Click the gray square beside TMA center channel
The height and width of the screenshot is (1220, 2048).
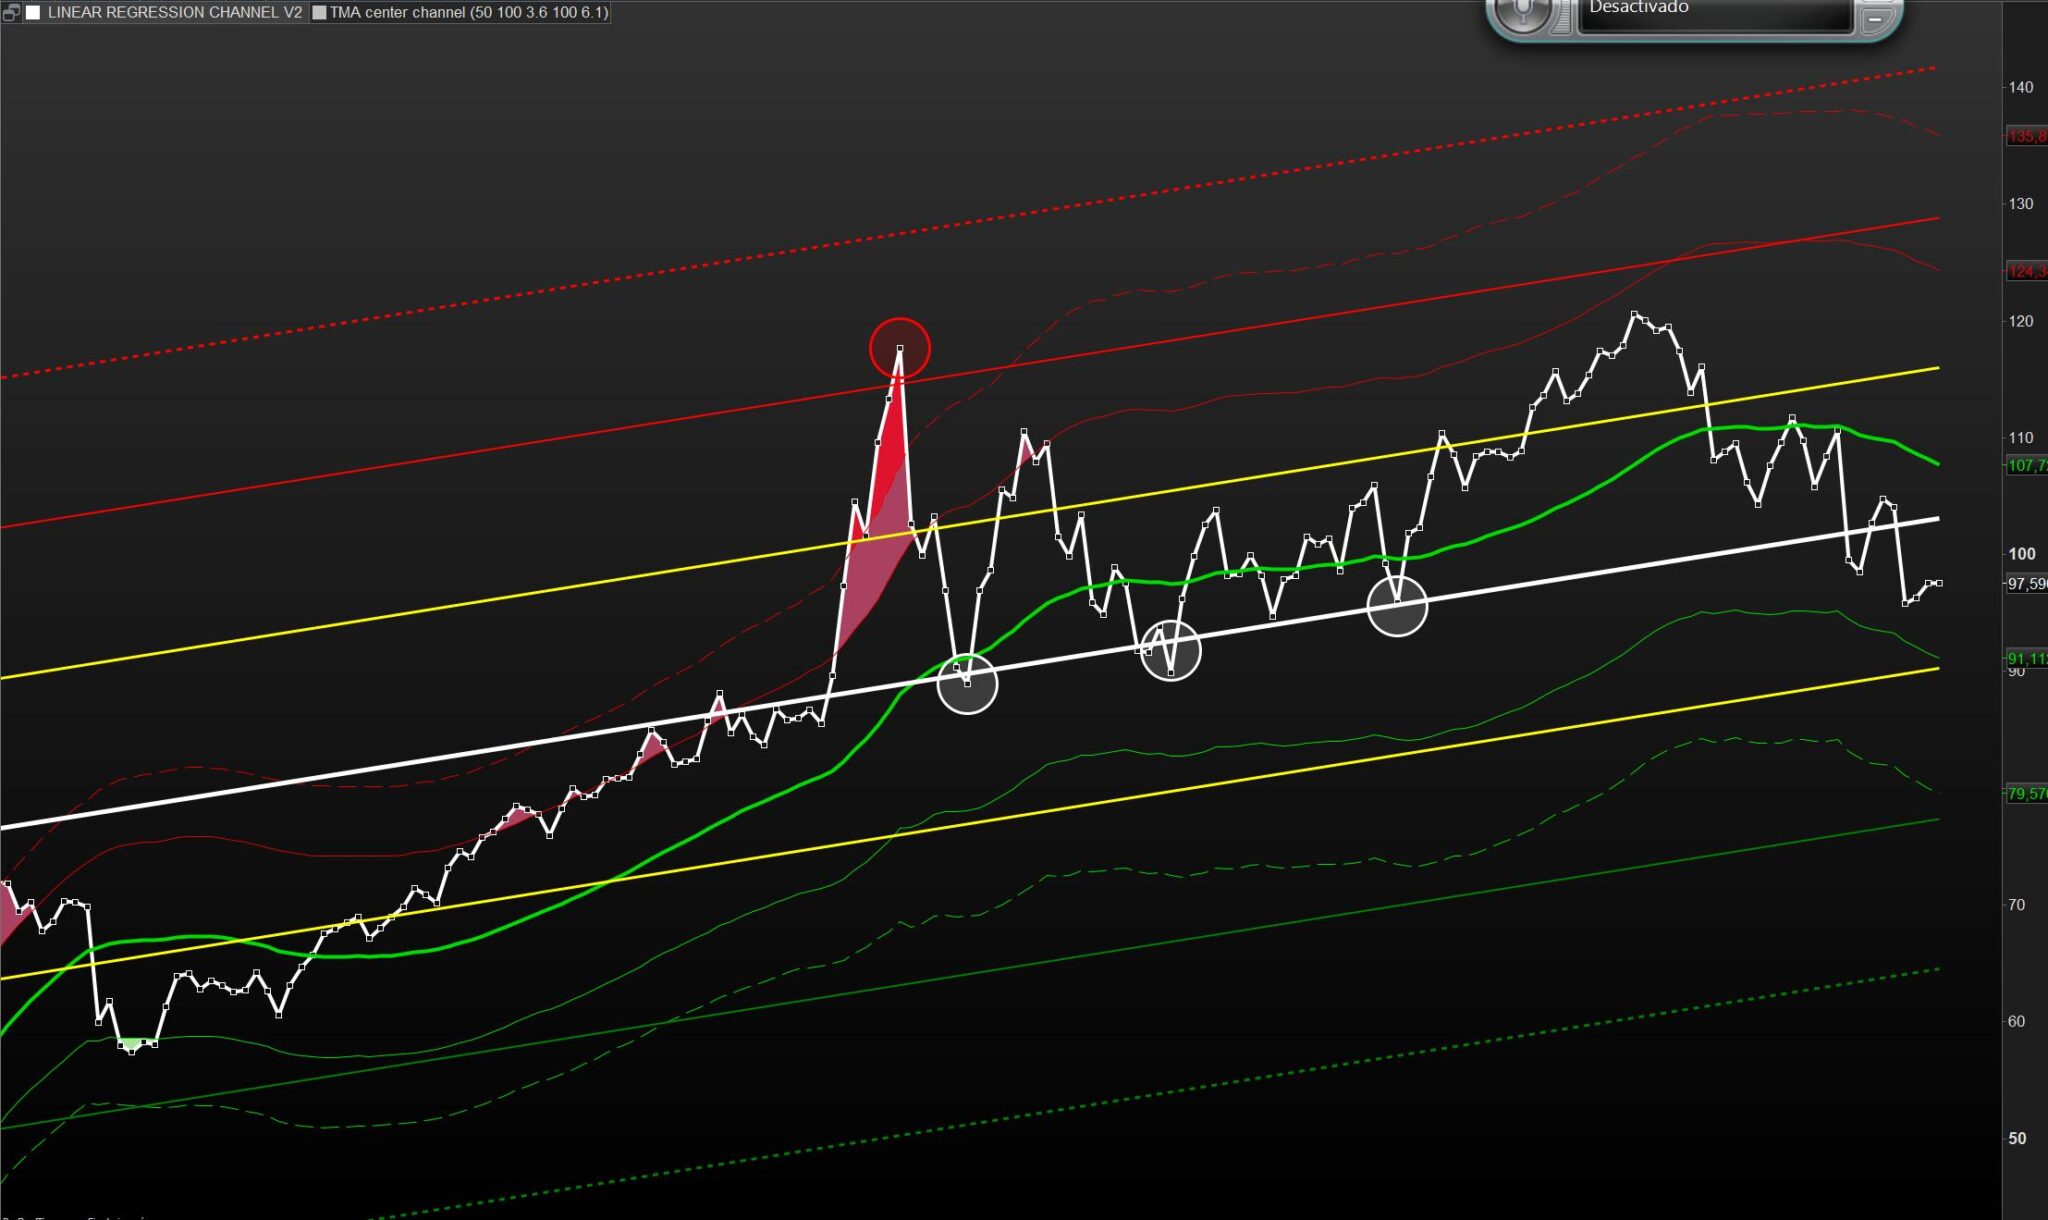click(x=319, y=13)
